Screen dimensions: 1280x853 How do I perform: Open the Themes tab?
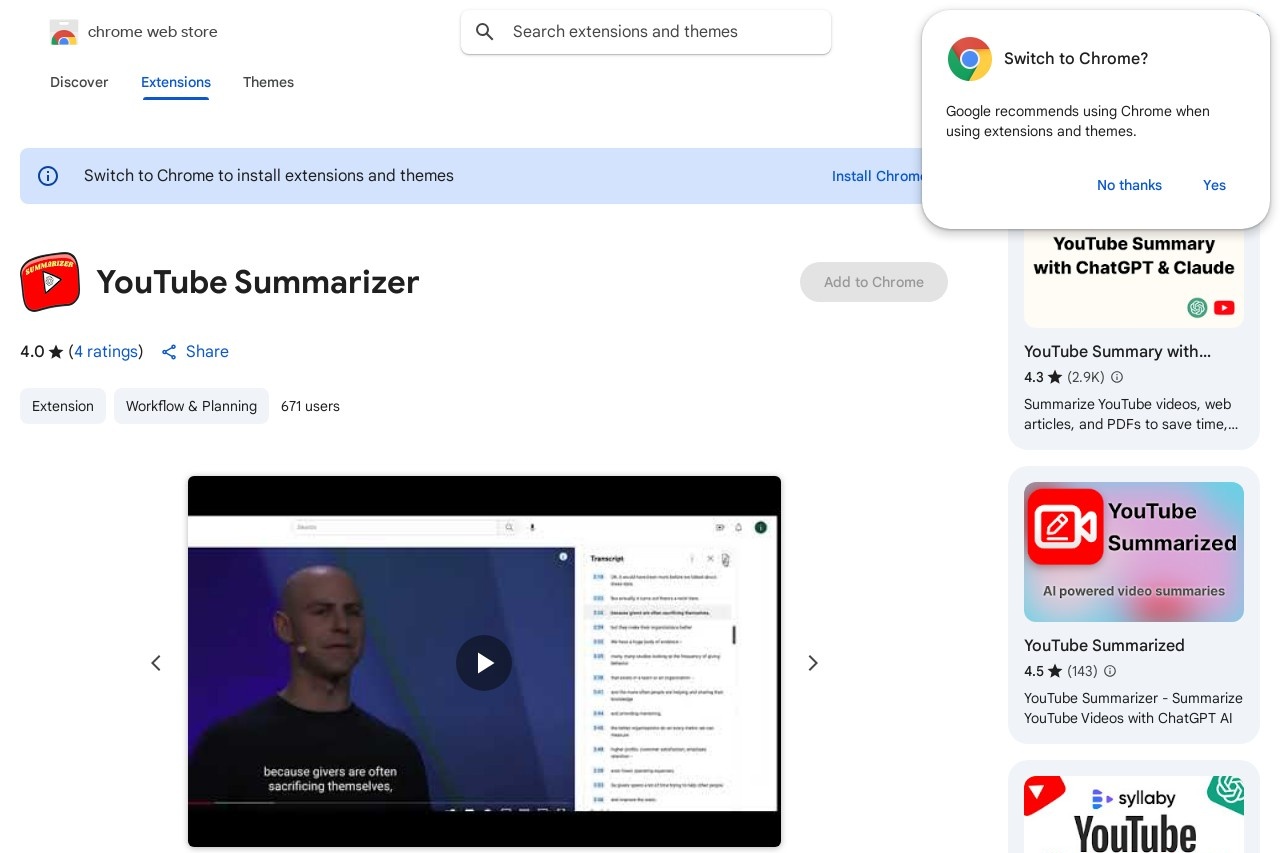tap(268, 82)
